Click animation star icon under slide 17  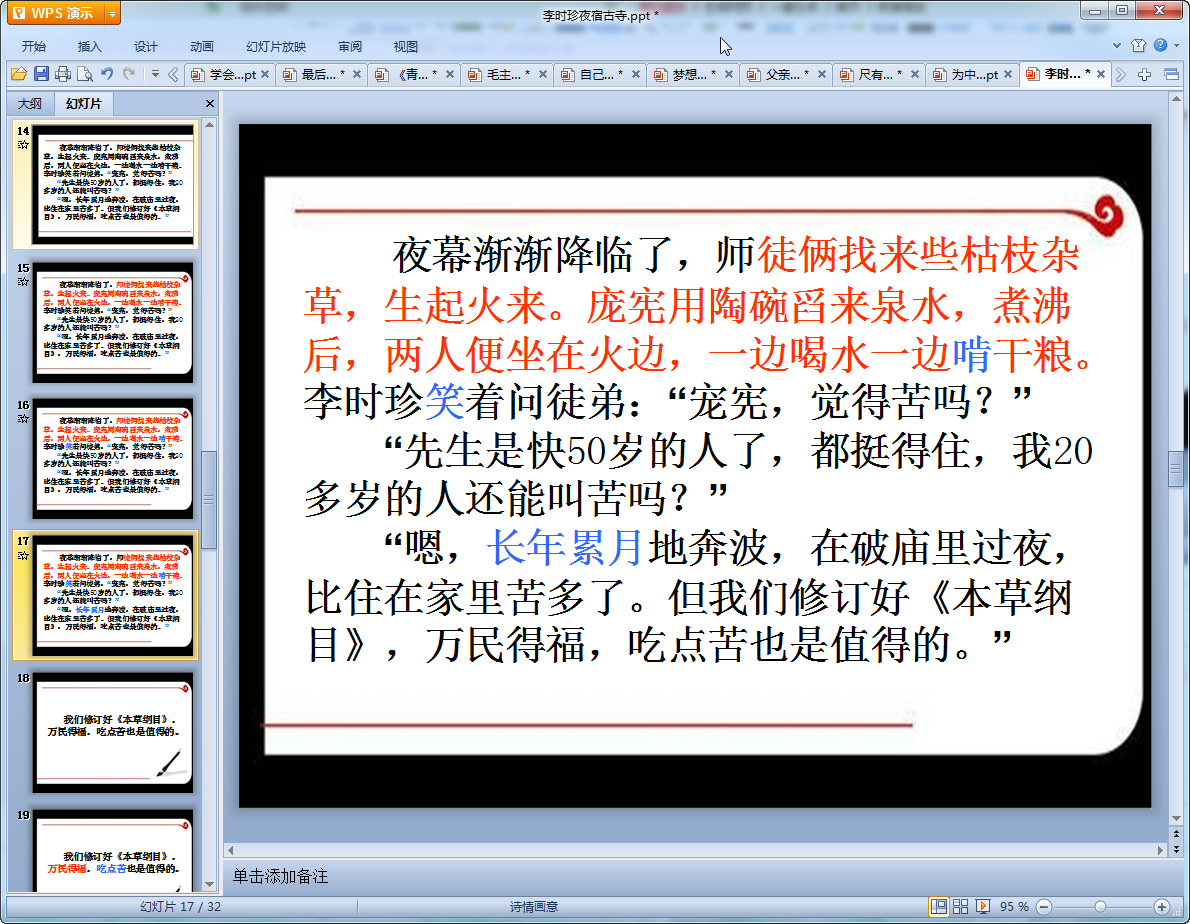pyautogui.click(x=24, y=555)
